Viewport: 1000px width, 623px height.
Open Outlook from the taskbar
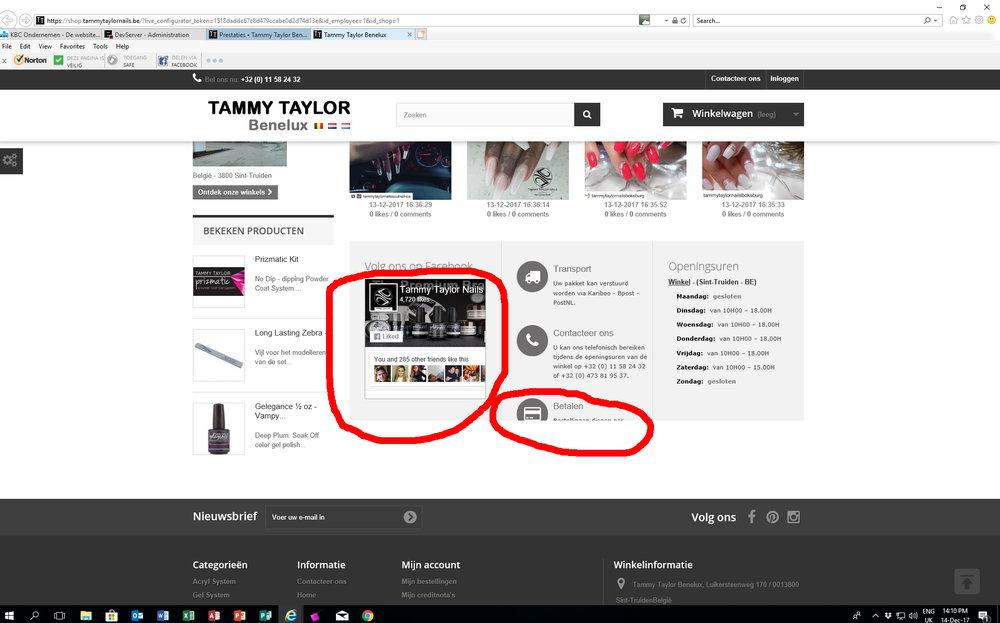point(137,615)
